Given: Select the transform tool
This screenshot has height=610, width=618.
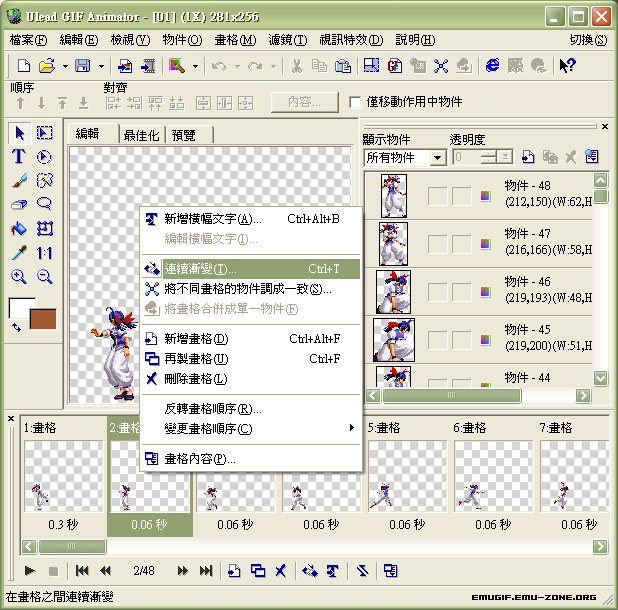Looking at the screenshot, I should tap(45, 229).
